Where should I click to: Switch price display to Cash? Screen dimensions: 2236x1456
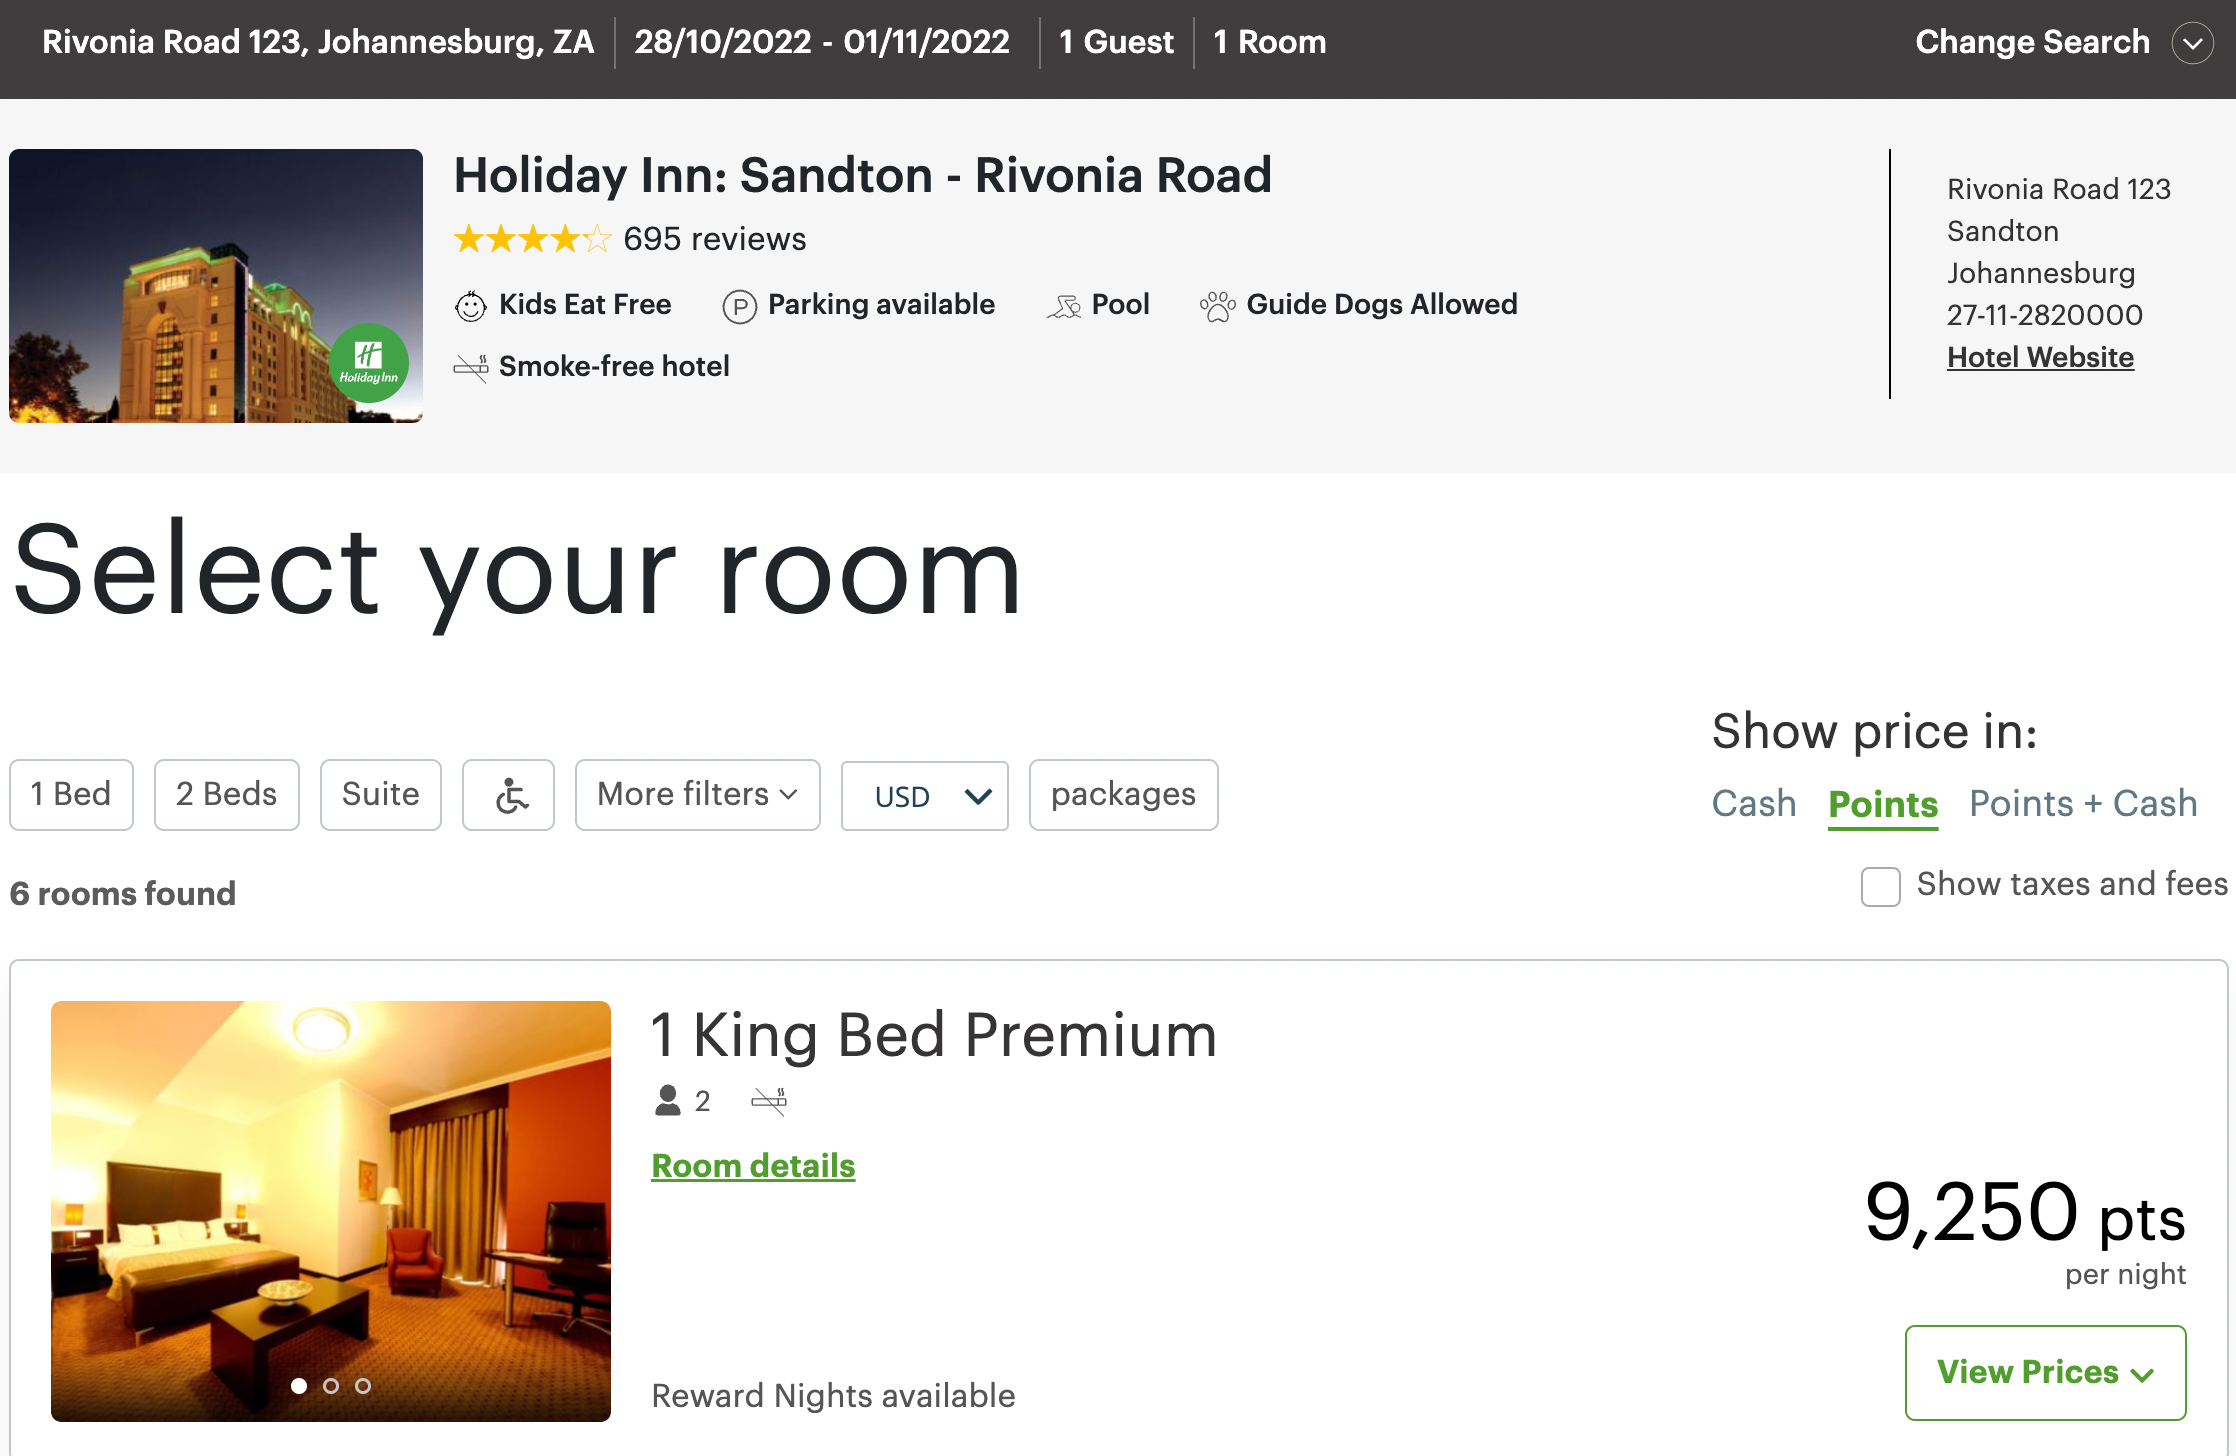pos(1753,803)
